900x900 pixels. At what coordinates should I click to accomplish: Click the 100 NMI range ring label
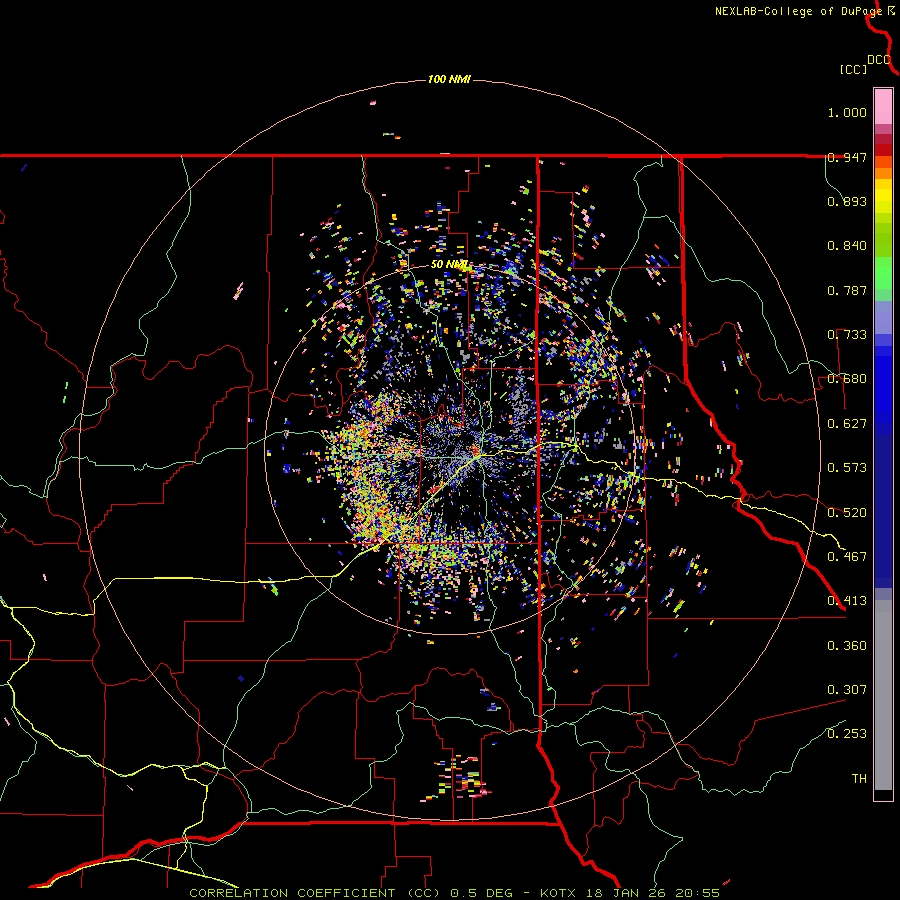pos(449,79)
